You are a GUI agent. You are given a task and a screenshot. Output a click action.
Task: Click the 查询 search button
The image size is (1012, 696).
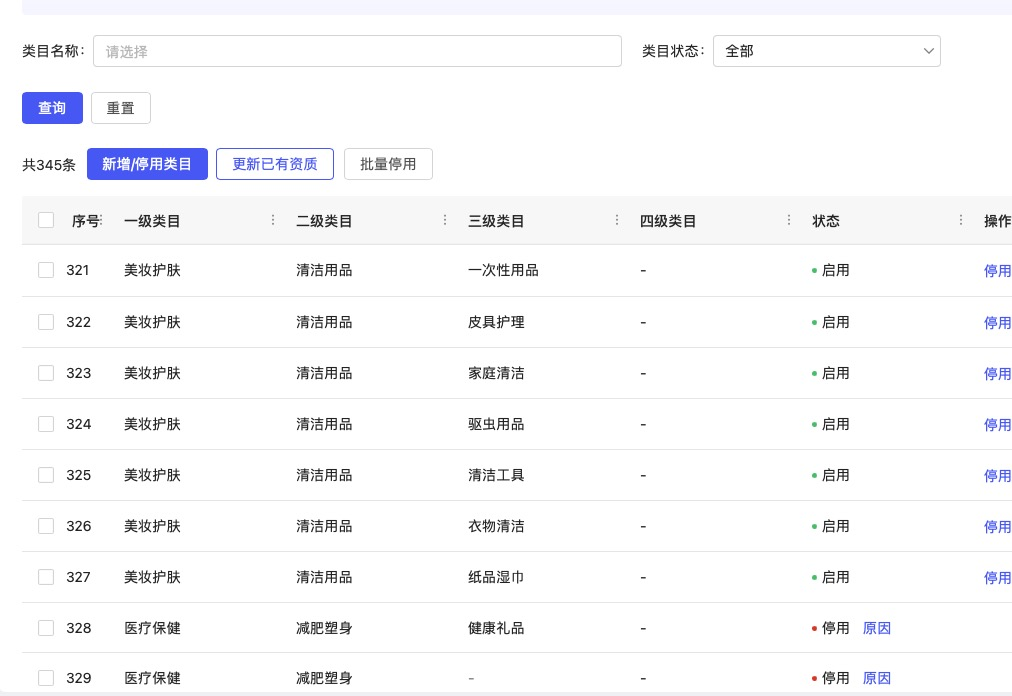52,108
